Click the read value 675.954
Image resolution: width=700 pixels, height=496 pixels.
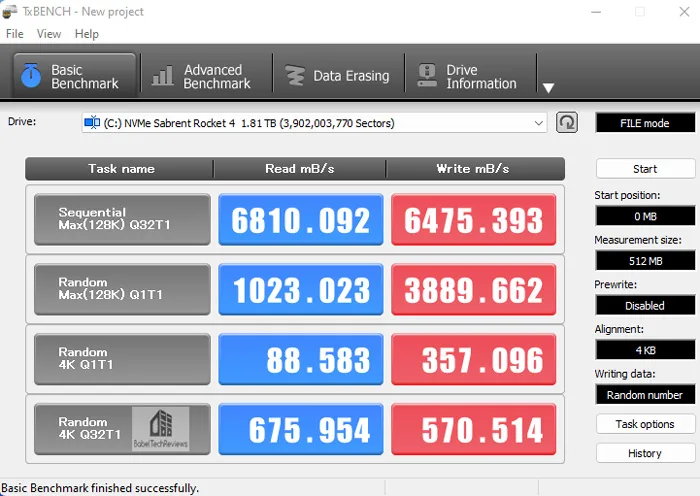(x=301, y=429)
